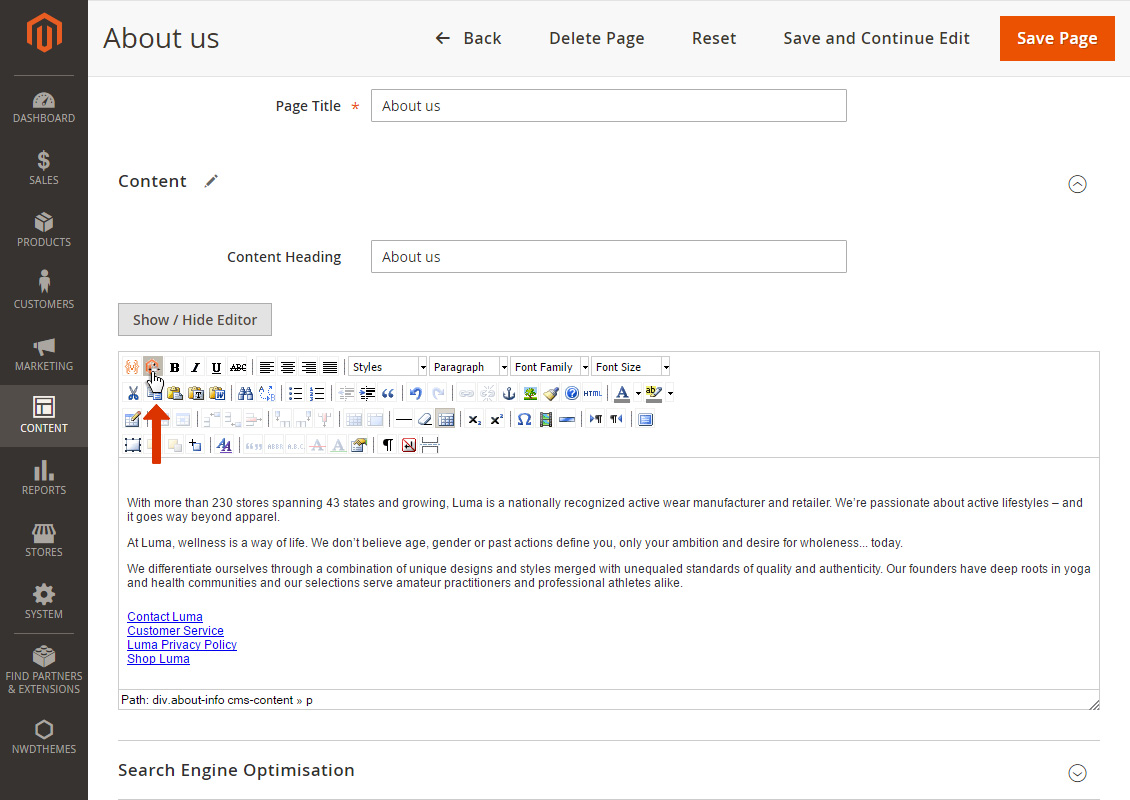Click the Insert Variable icon in the editor toolbar
The width and height of the screenshot is (1130, 800).
coord(132,367)
